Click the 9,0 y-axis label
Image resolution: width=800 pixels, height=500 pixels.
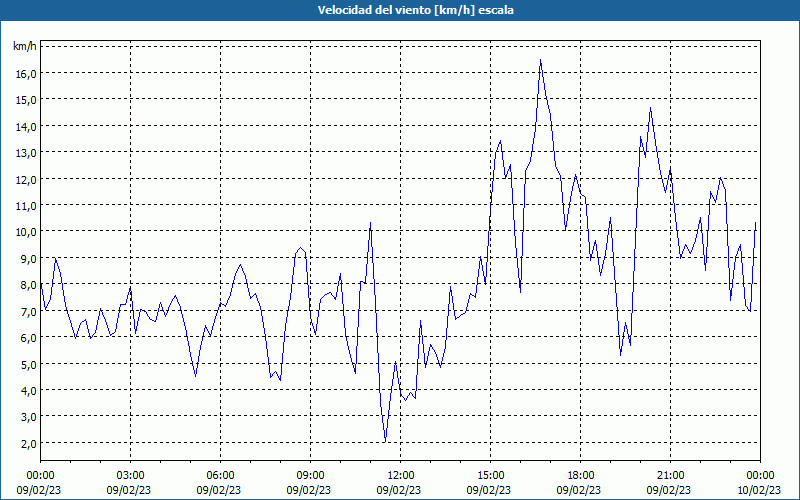[x=29, y=258]
